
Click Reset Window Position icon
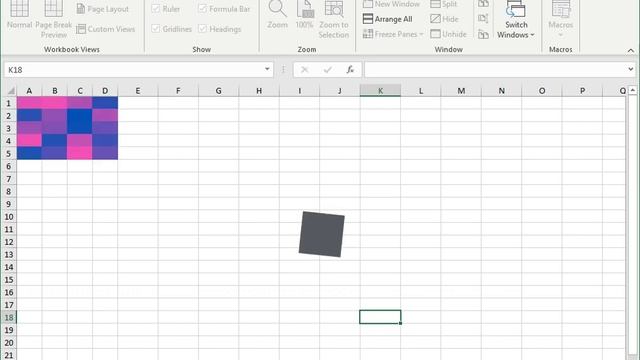(x=483, y=34)
